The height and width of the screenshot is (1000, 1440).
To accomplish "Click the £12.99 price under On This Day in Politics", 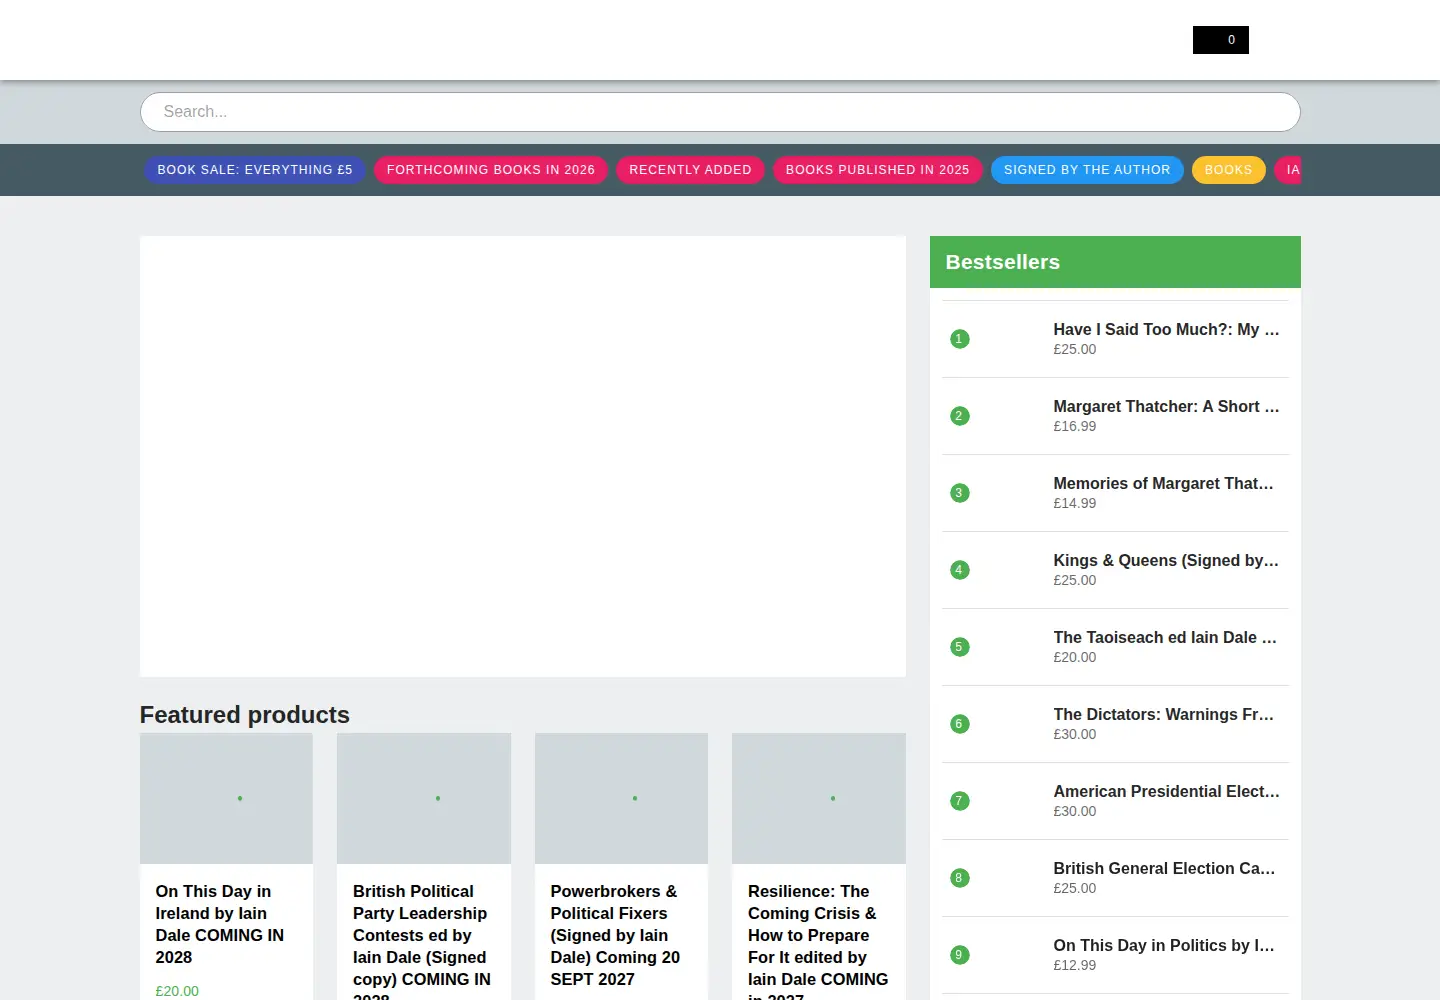I will click(1075, 965).
